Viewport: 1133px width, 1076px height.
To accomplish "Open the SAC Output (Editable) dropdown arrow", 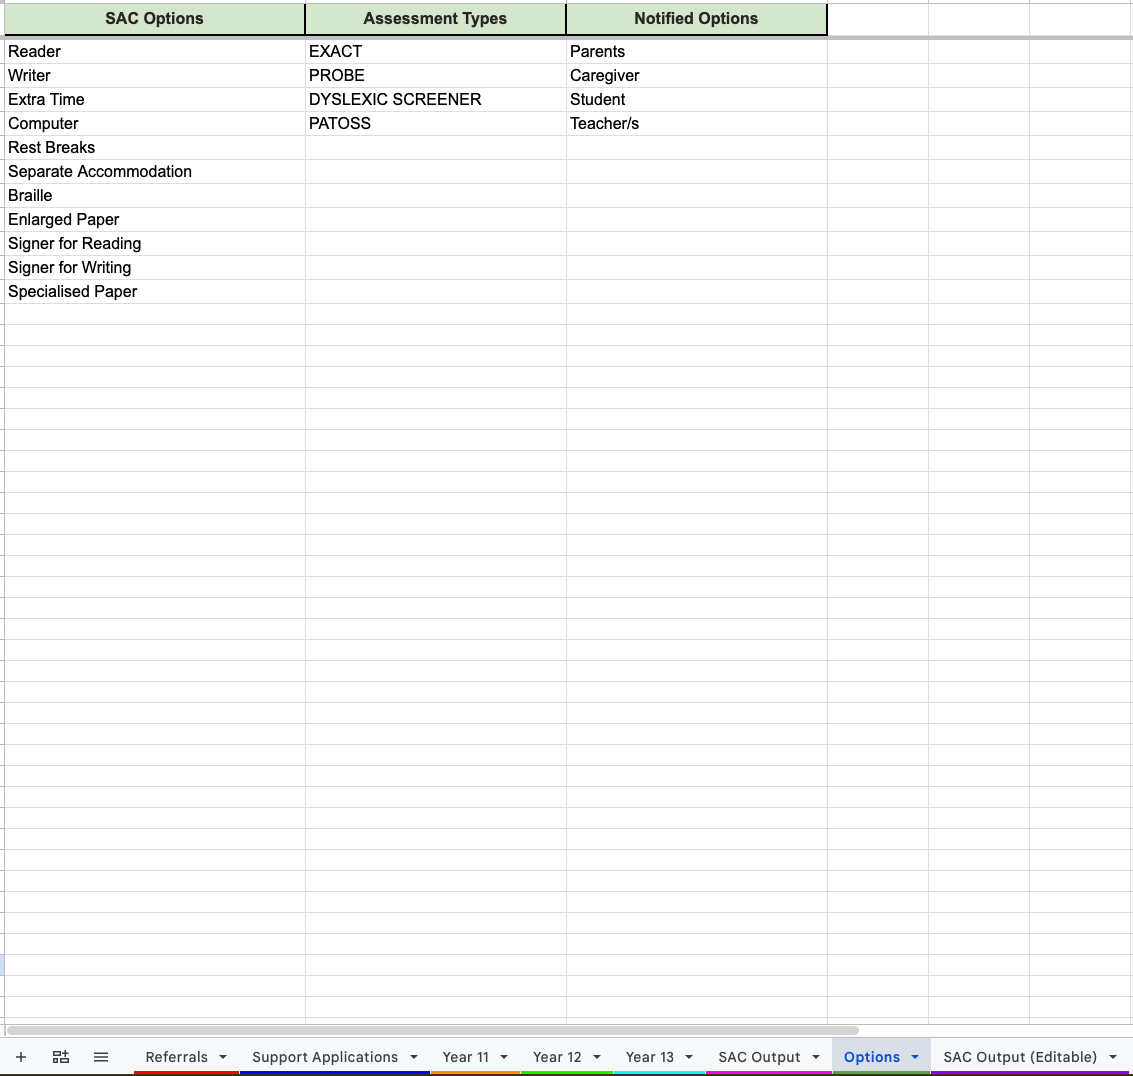I will pos(1113,1057).
